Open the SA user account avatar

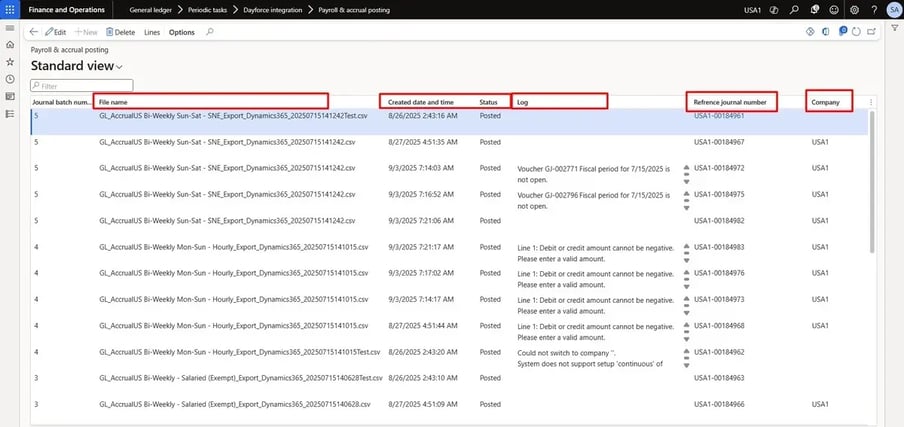(893, 10)
